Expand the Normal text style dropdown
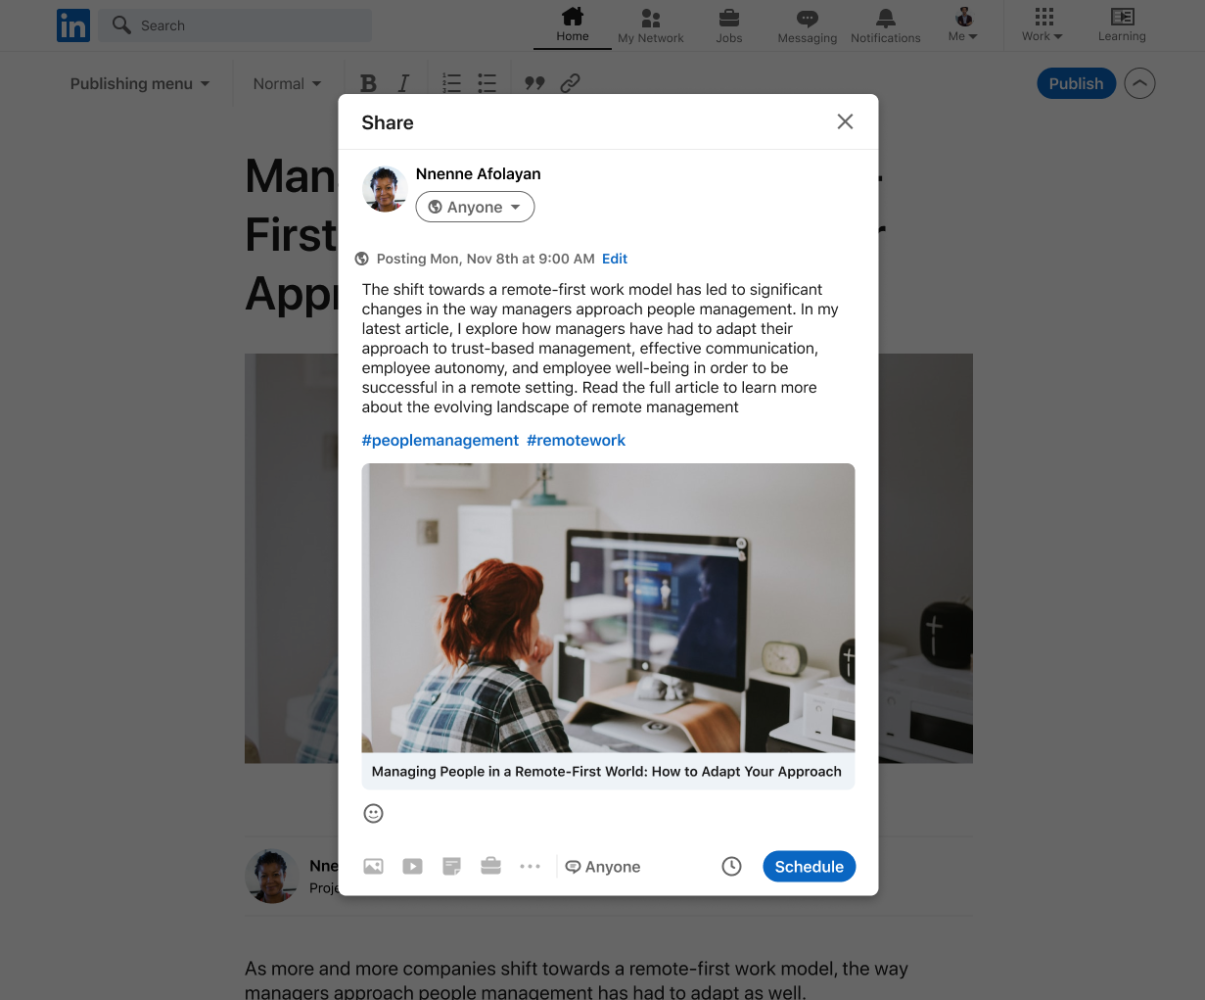Viewport: 1205px width, 1000px height. (x=287, y=84)
